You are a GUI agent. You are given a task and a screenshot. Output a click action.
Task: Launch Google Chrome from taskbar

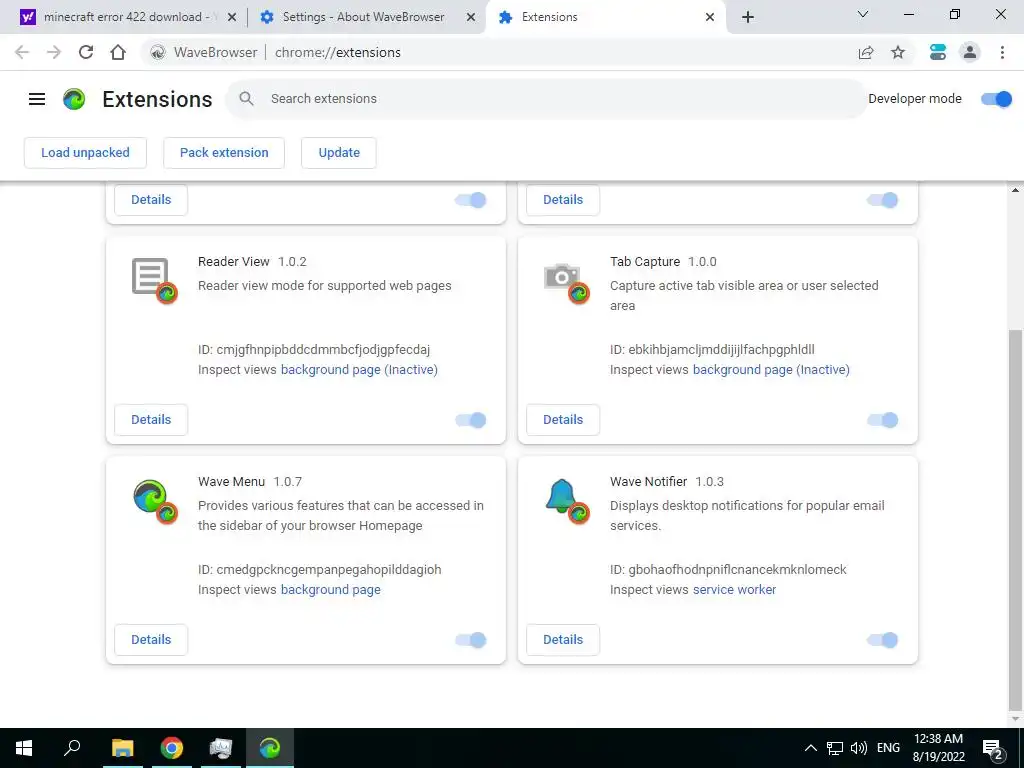point(171,748)
